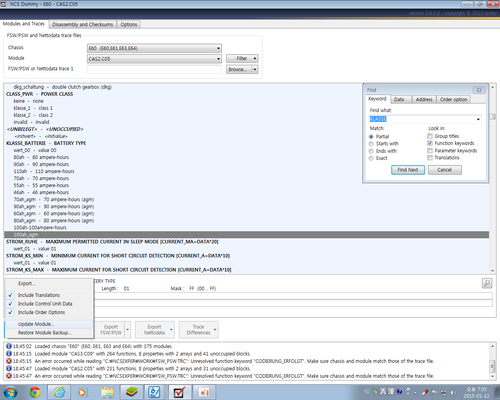
Task: Open Internet Explorer from the taskbar
Action: (x=58, y=392)
